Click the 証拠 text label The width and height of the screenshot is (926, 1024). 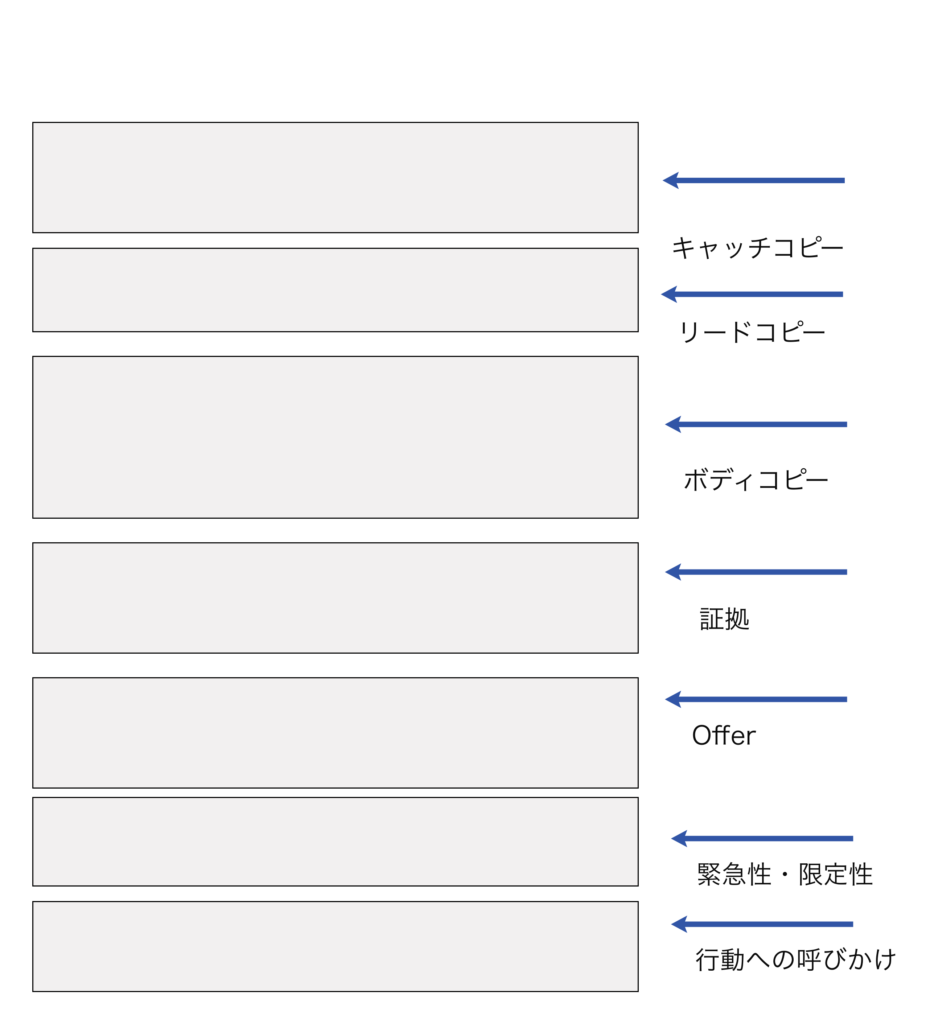click(x=724, y=619)
